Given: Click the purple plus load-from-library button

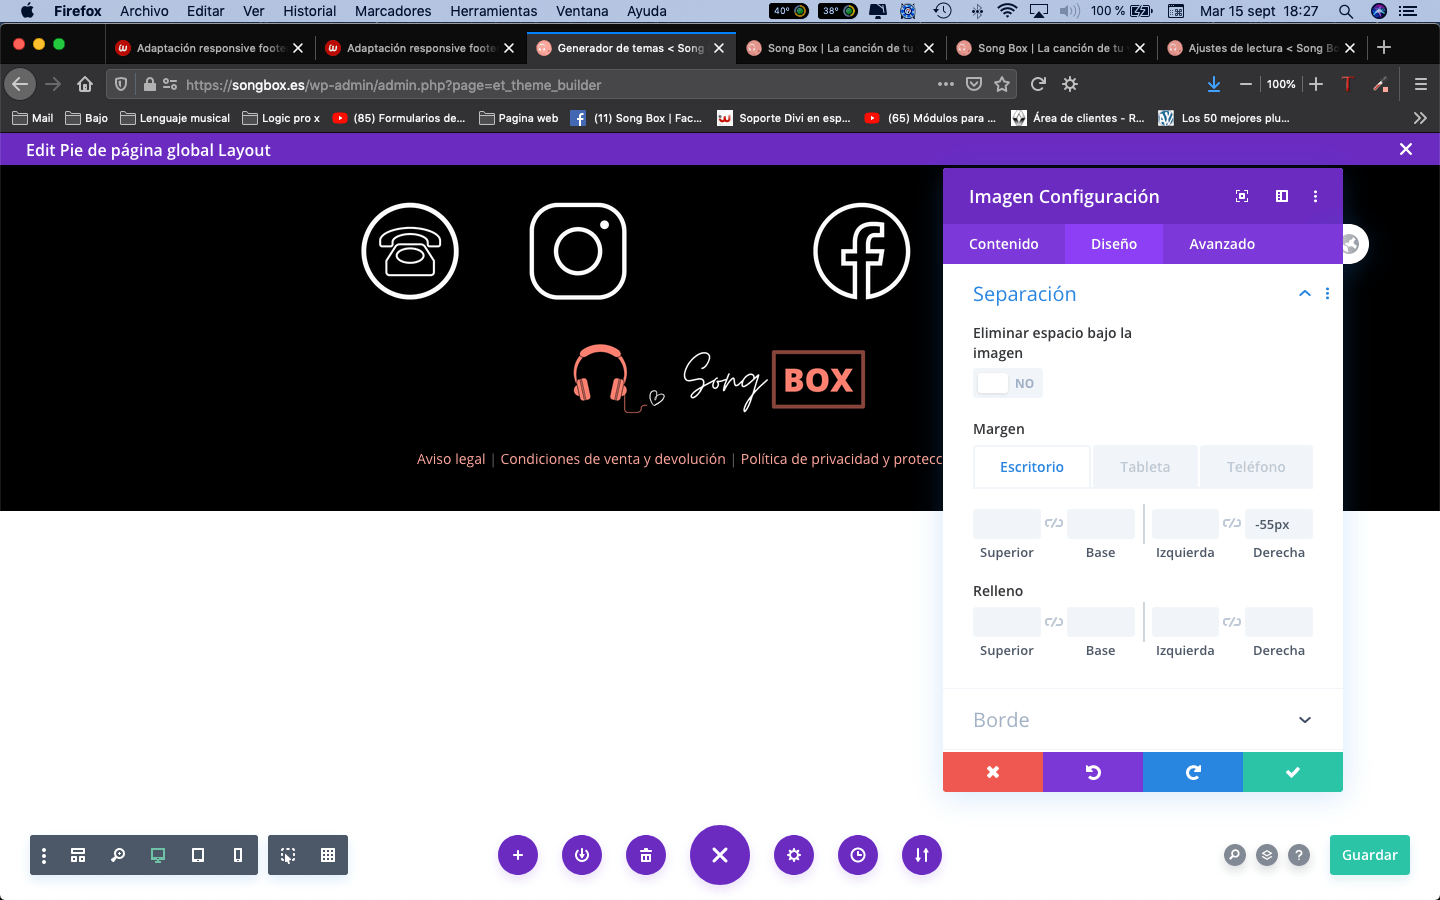Looking at the screenshot, I should pos(518,855).
